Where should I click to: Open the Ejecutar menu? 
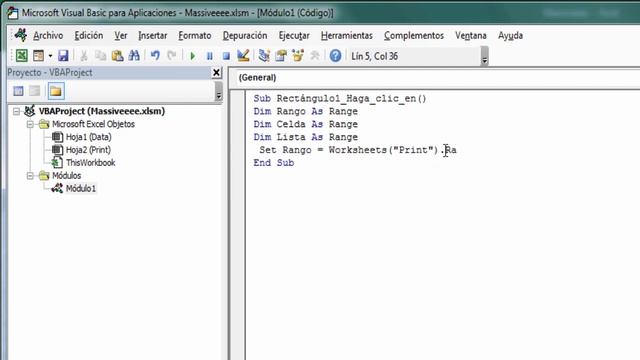coord(294,36)
